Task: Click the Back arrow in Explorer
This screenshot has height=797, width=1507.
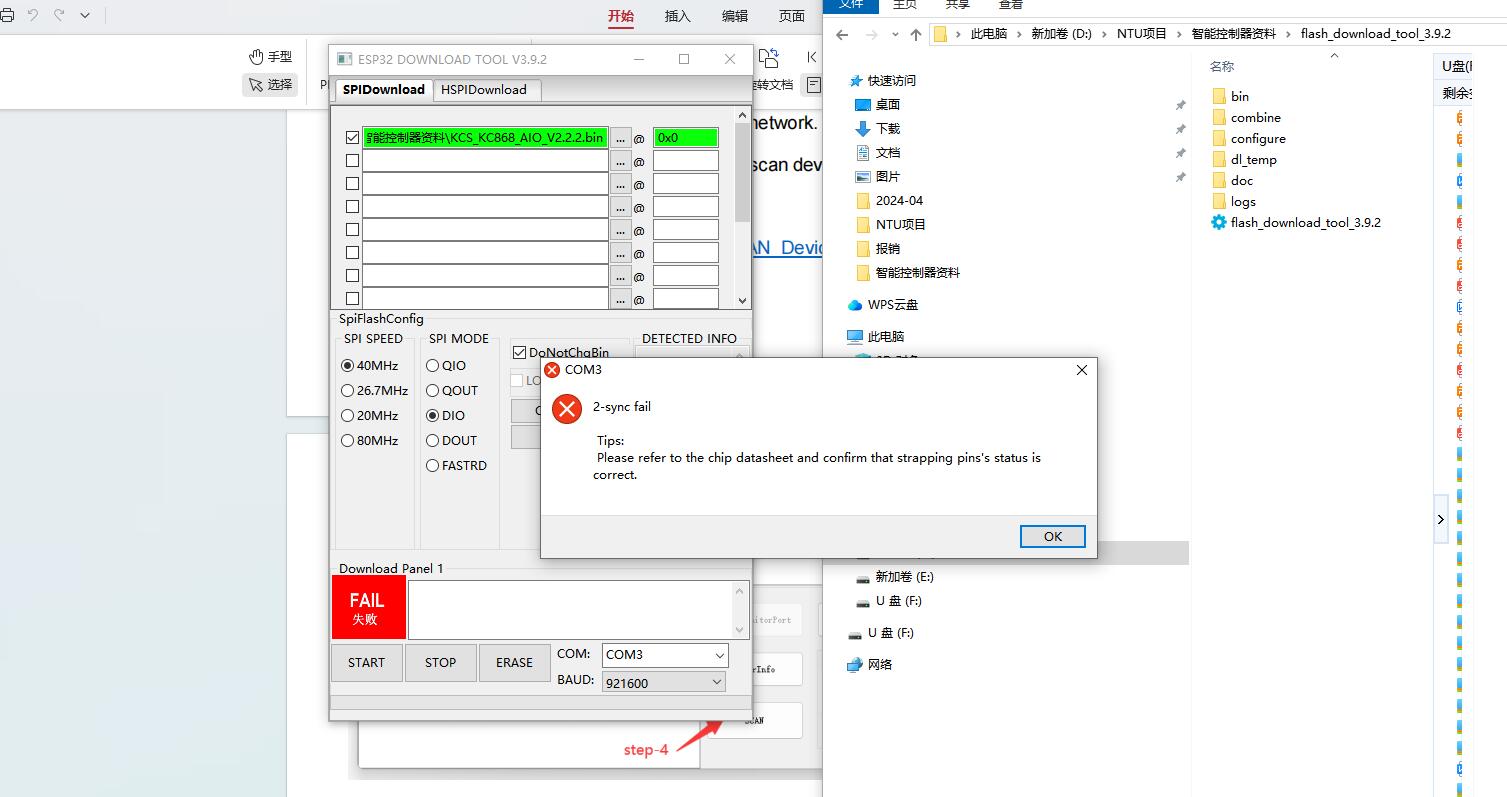Action: point(842,34)
